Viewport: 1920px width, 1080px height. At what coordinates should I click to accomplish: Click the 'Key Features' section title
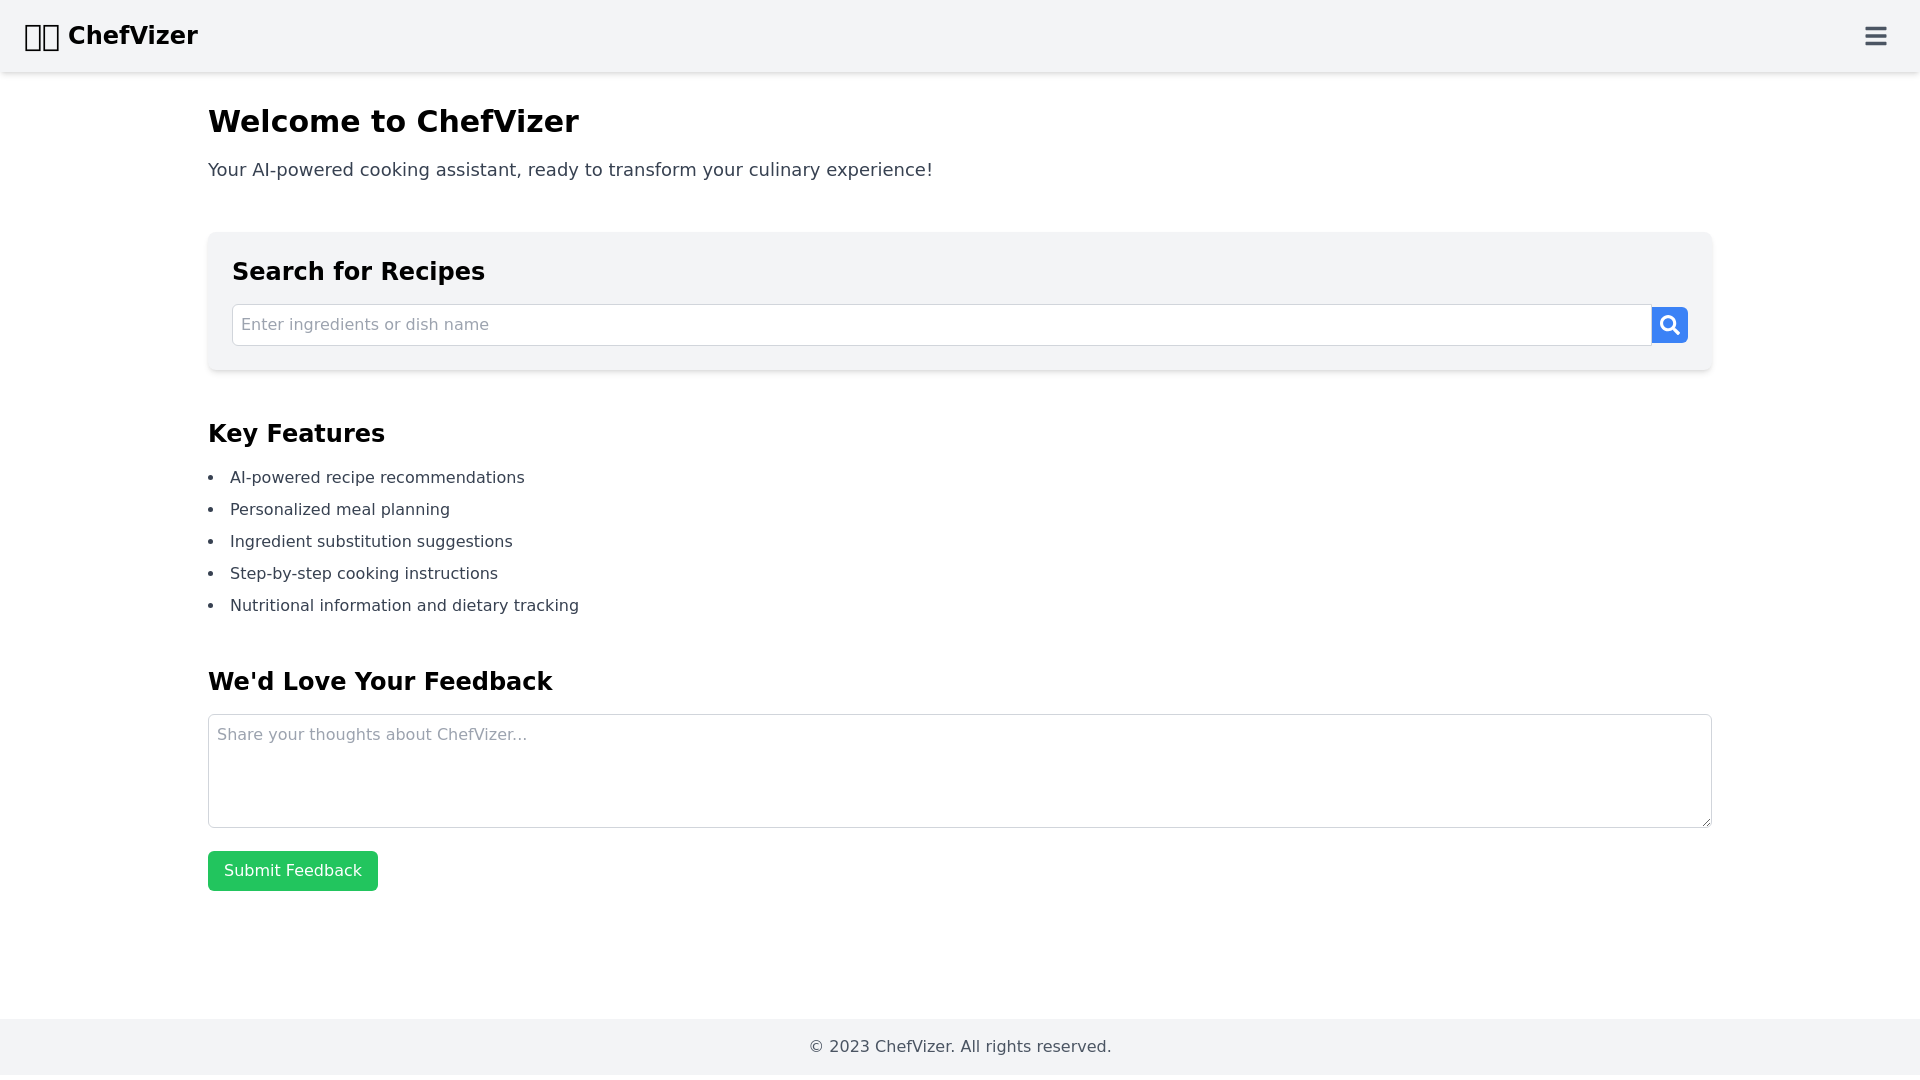point(296,433)
